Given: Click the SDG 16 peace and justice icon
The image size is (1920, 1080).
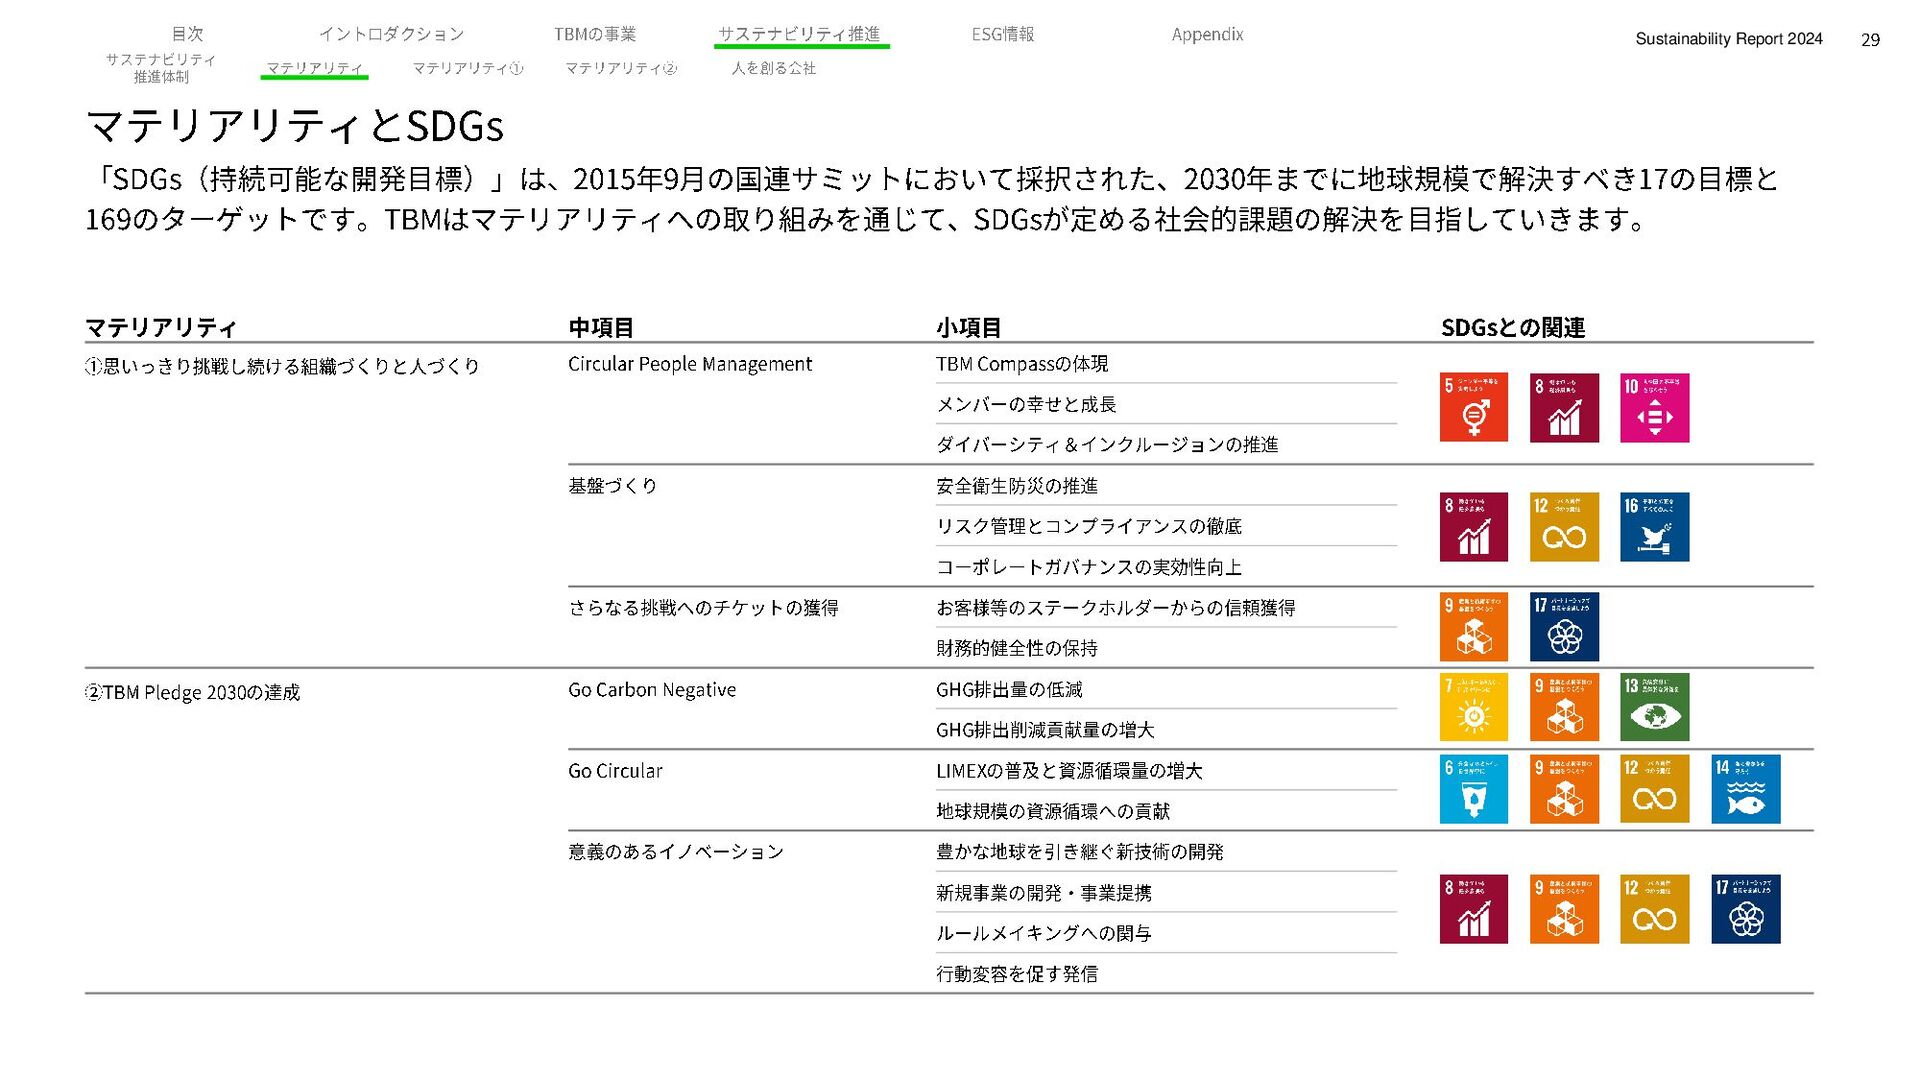Looking at the screenshot, I should 1654,527.
